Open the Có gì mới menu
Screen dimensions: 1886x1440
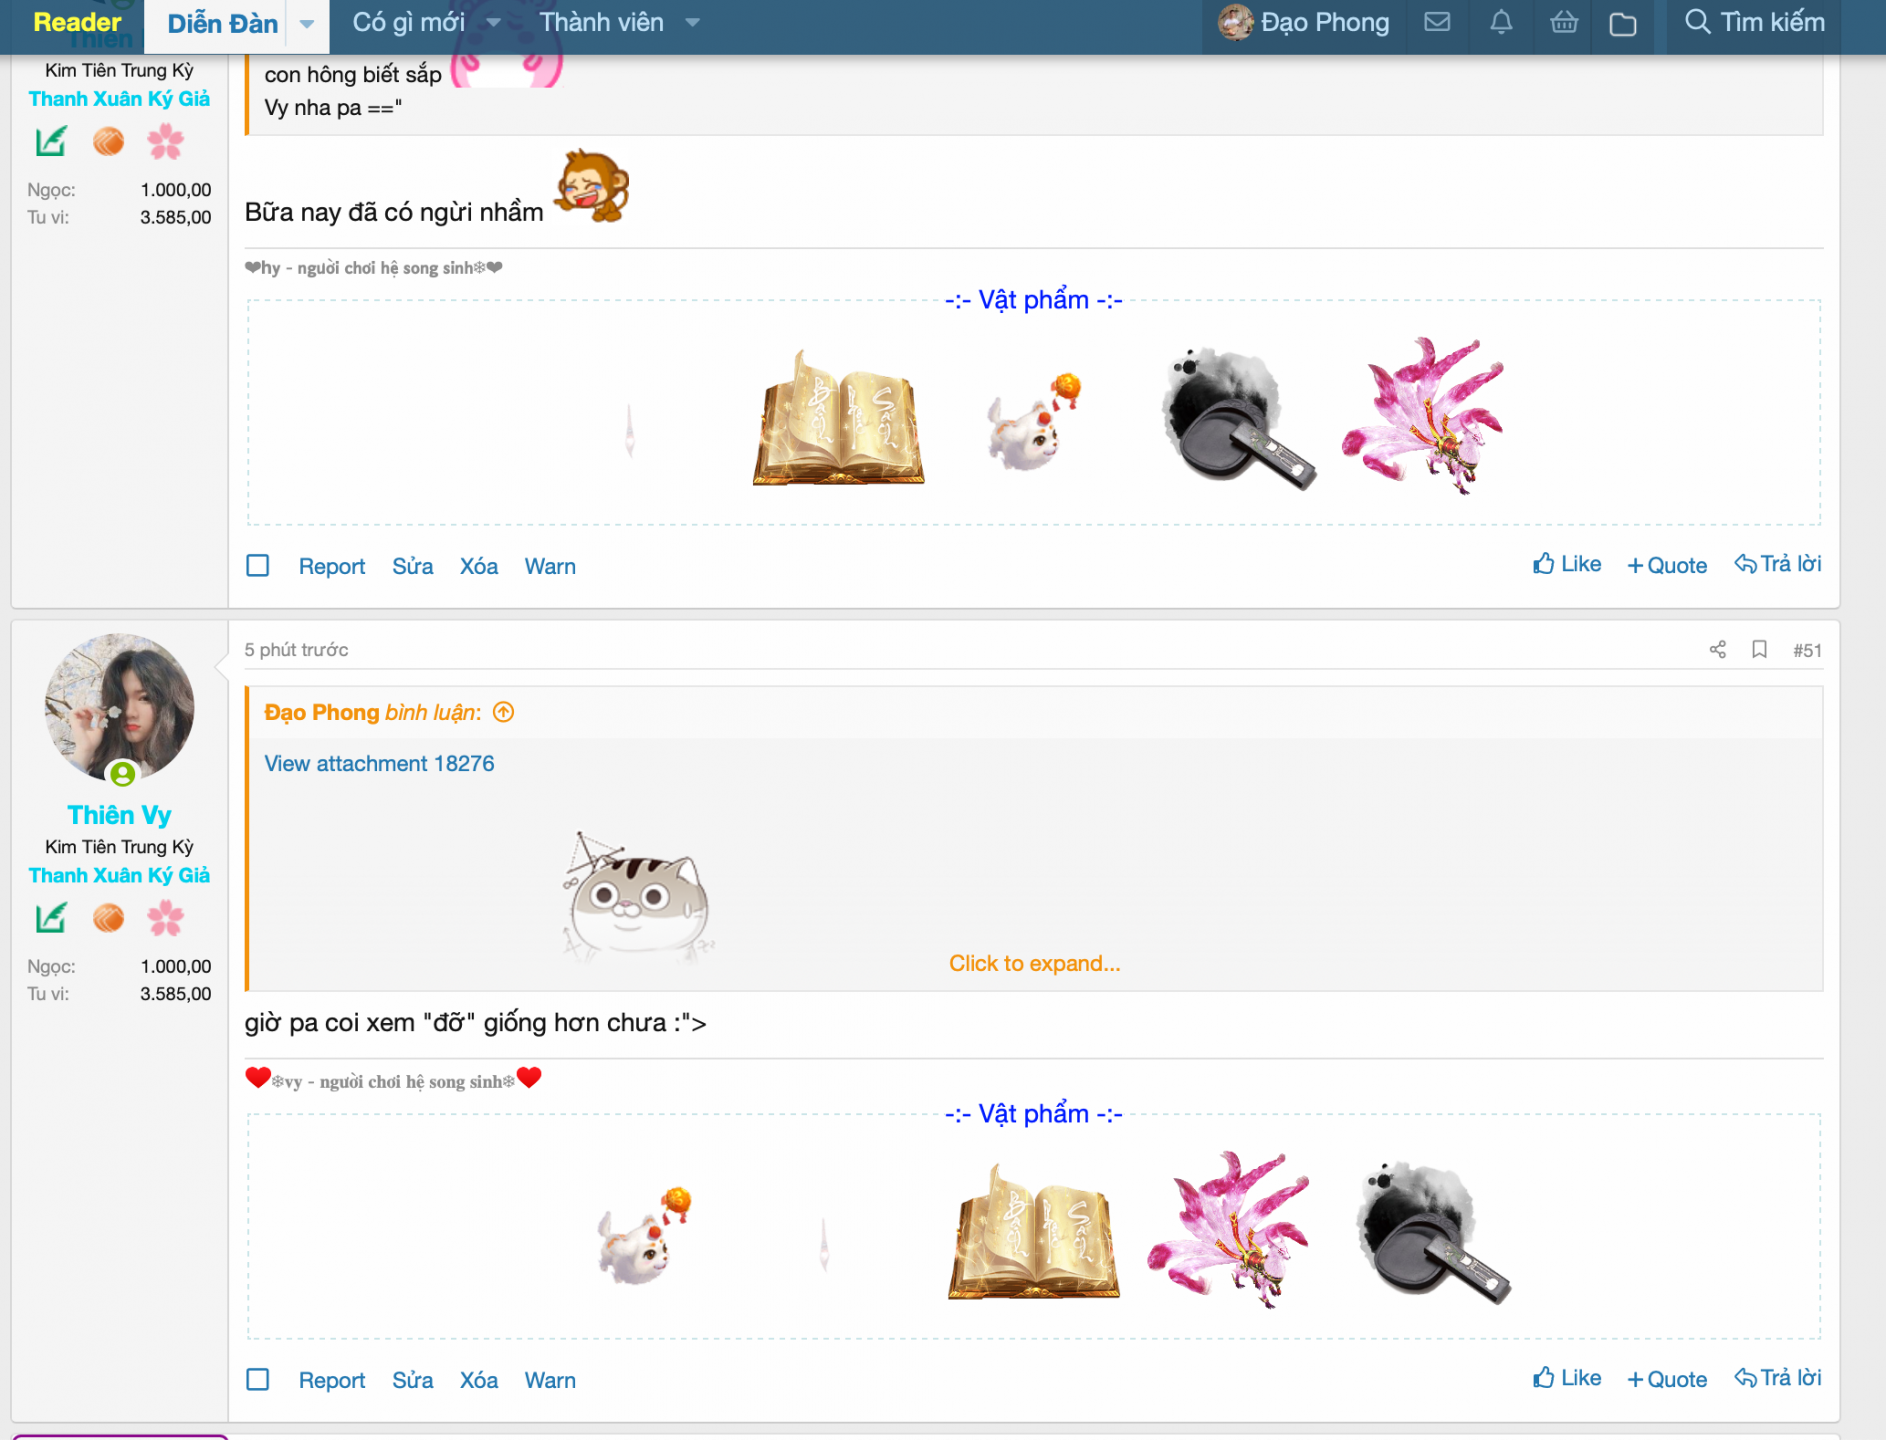point(408,22)
